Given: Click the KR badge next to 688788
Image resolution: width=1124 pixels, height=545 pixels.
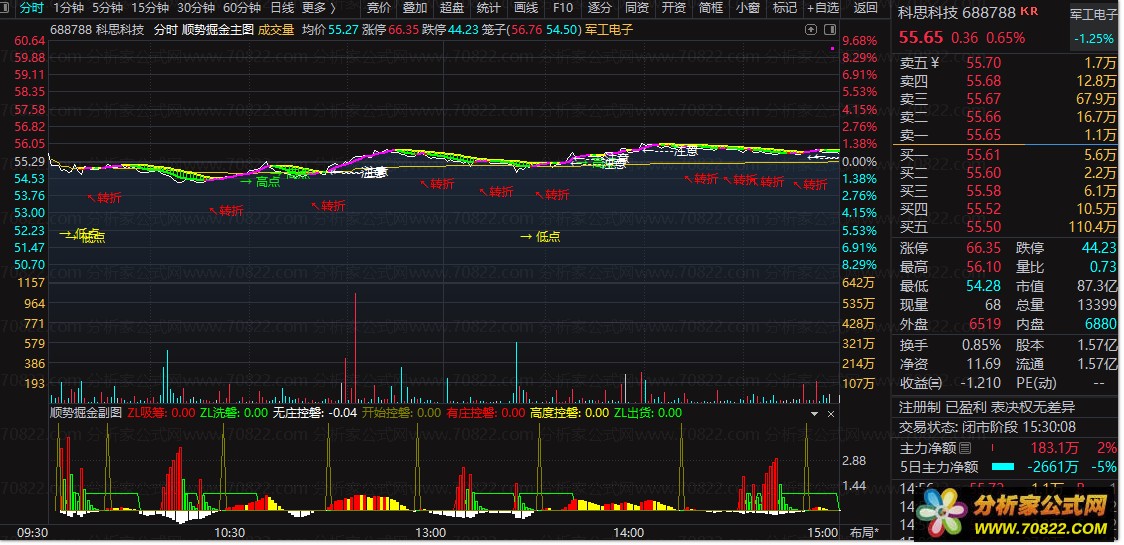Looking at the screenshot, I should point(1029,11).
